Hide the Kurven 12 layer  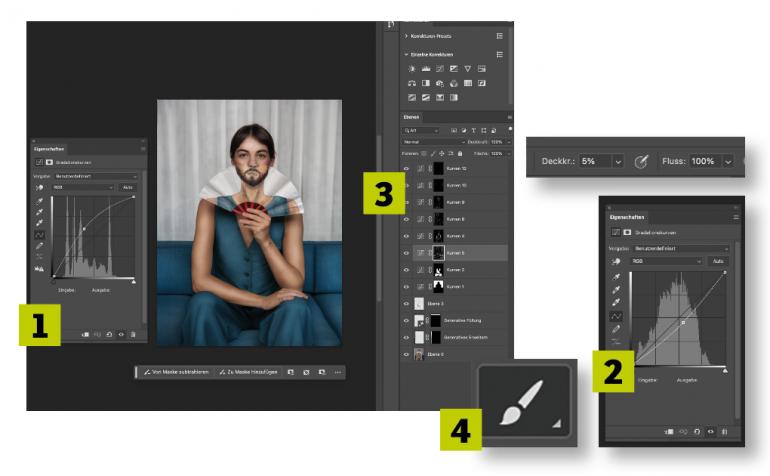click(x=406, y=168)
